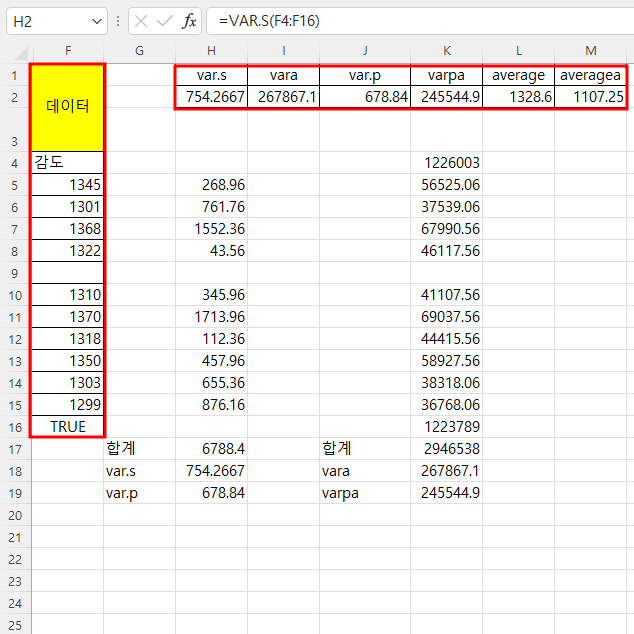This screenshot has height=634, width=634.
Task: Click the cell containing 1223789
Action: pos(446,427)
